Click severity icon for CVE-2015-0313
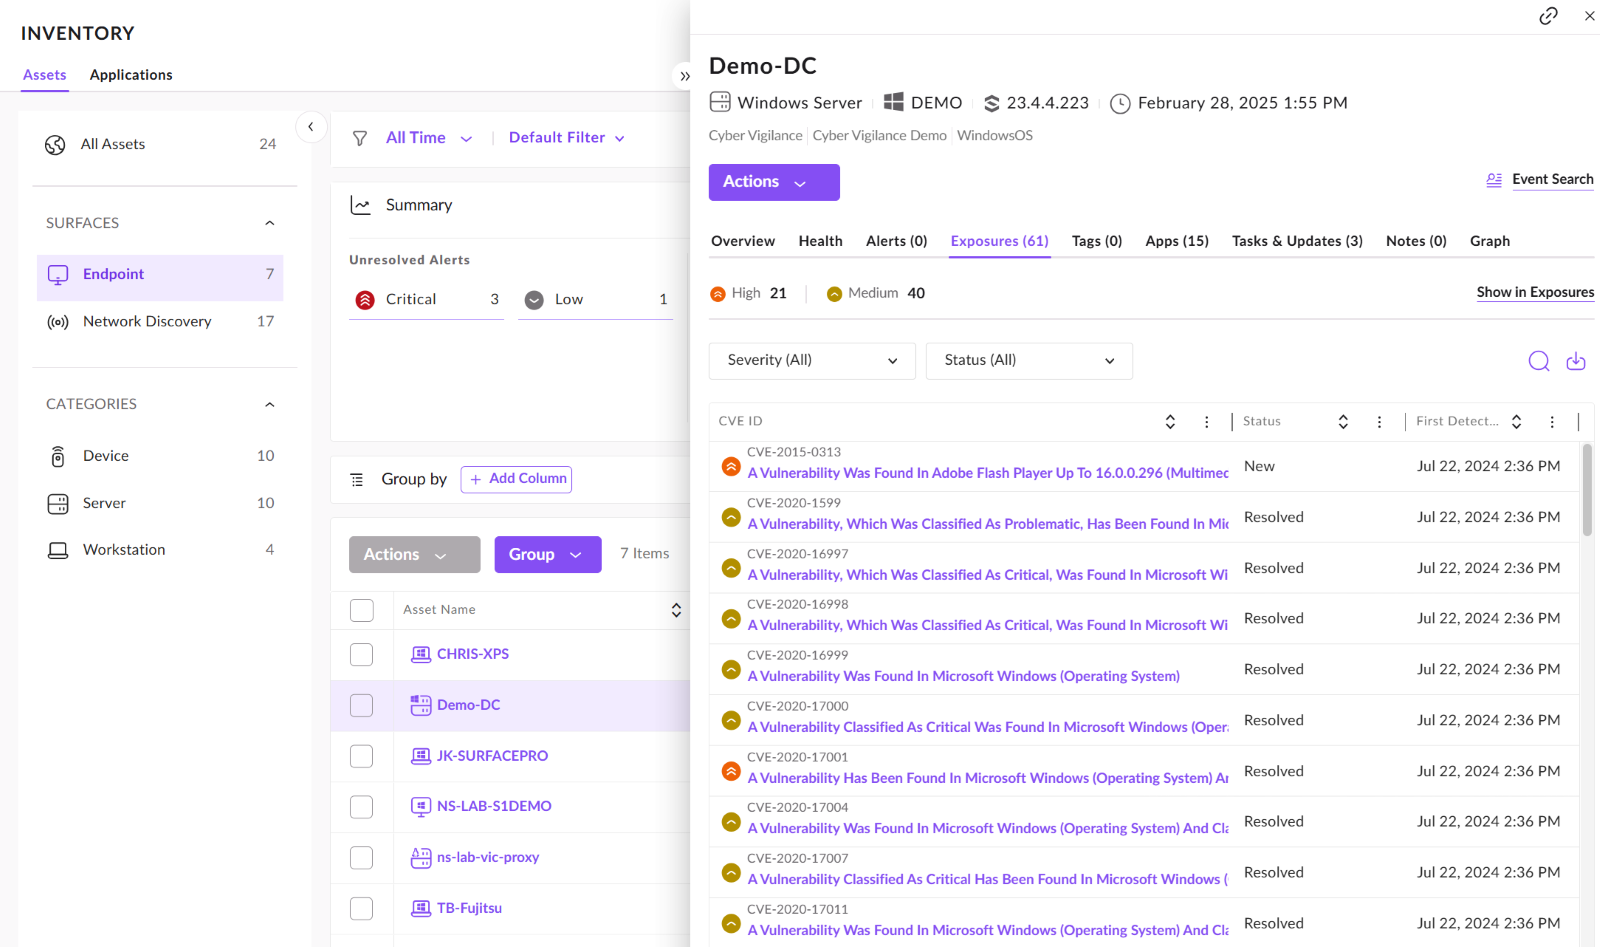Viewport: 1600px width, 947px height. point(731,467)
